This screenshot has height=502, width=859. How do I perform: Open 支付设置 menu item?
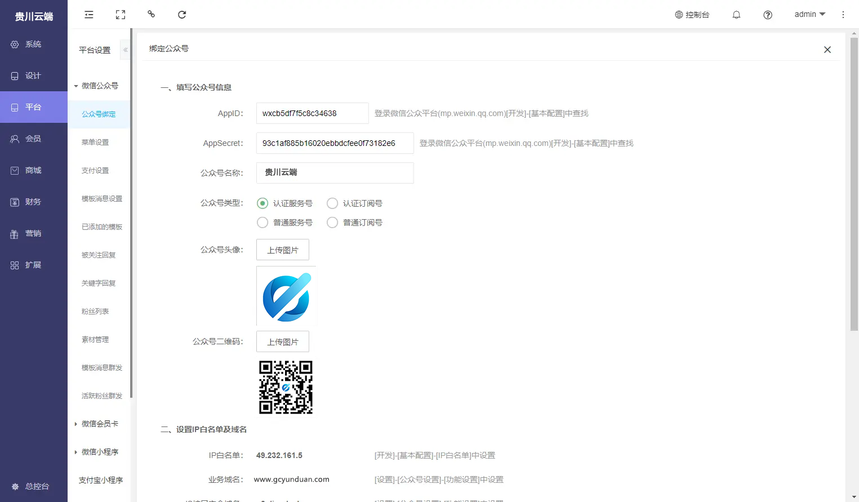click(95, 170)
